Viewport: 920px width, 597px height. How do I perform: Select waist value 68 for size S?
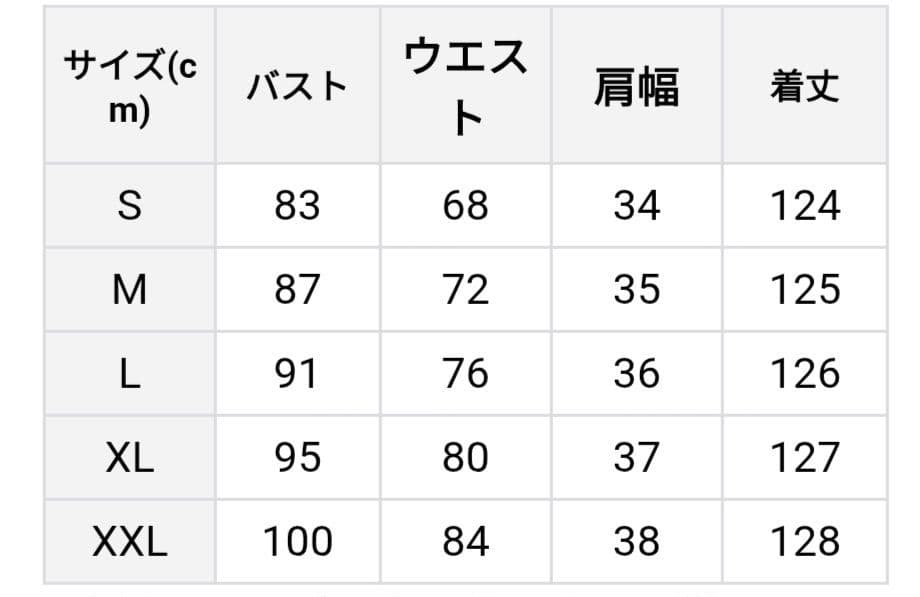[466, 206]
